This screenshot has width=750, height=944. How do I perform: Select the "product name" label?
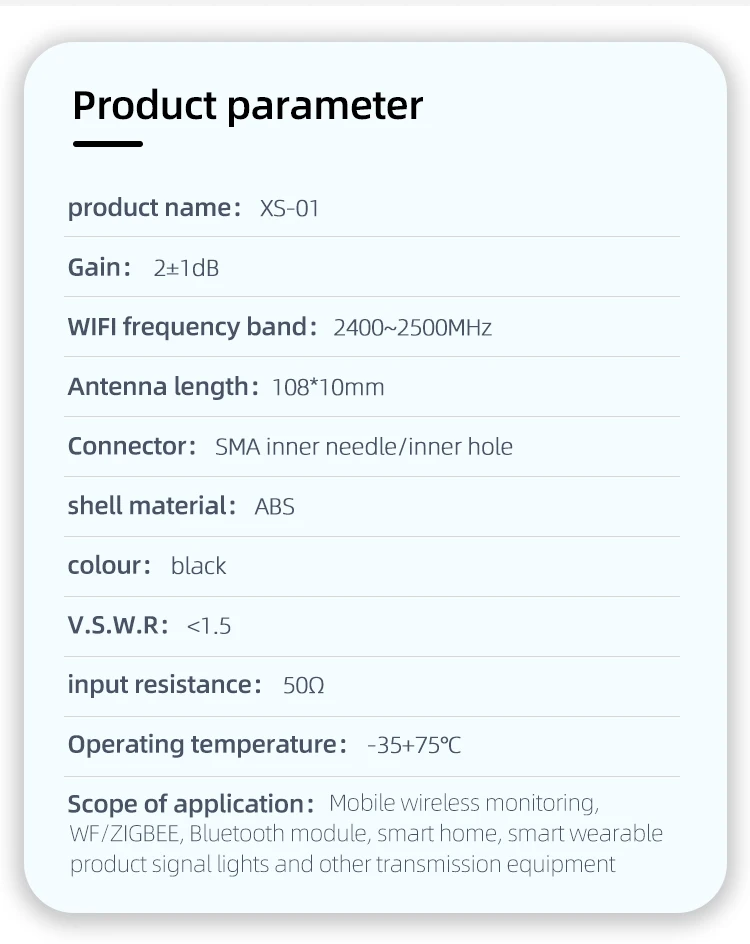pos(154,208)
